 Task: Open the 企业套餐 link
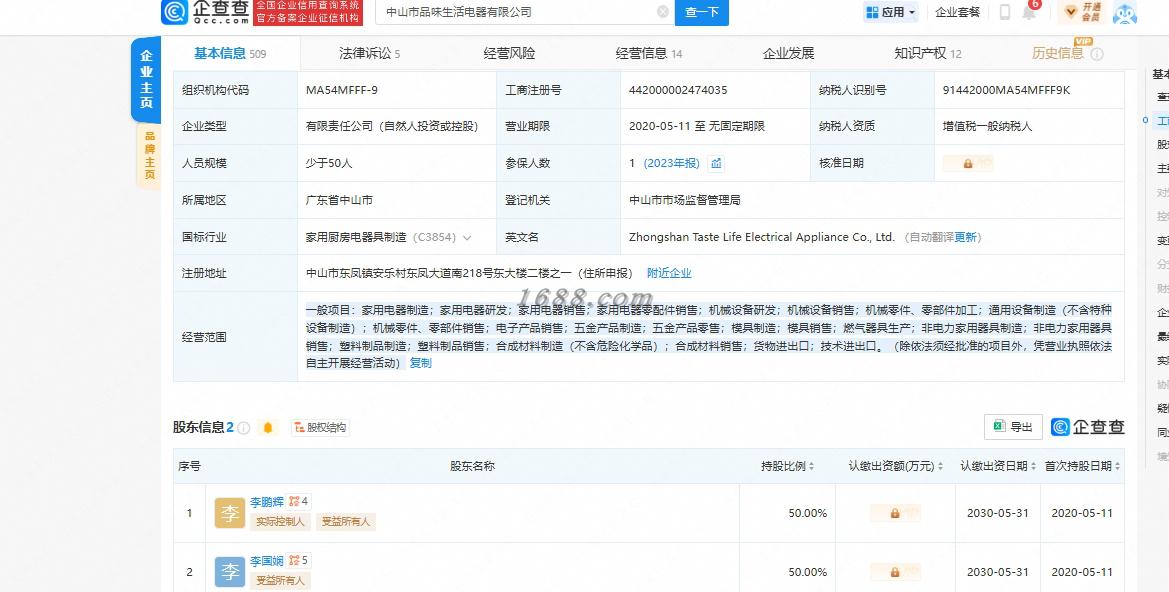point(957,12)
